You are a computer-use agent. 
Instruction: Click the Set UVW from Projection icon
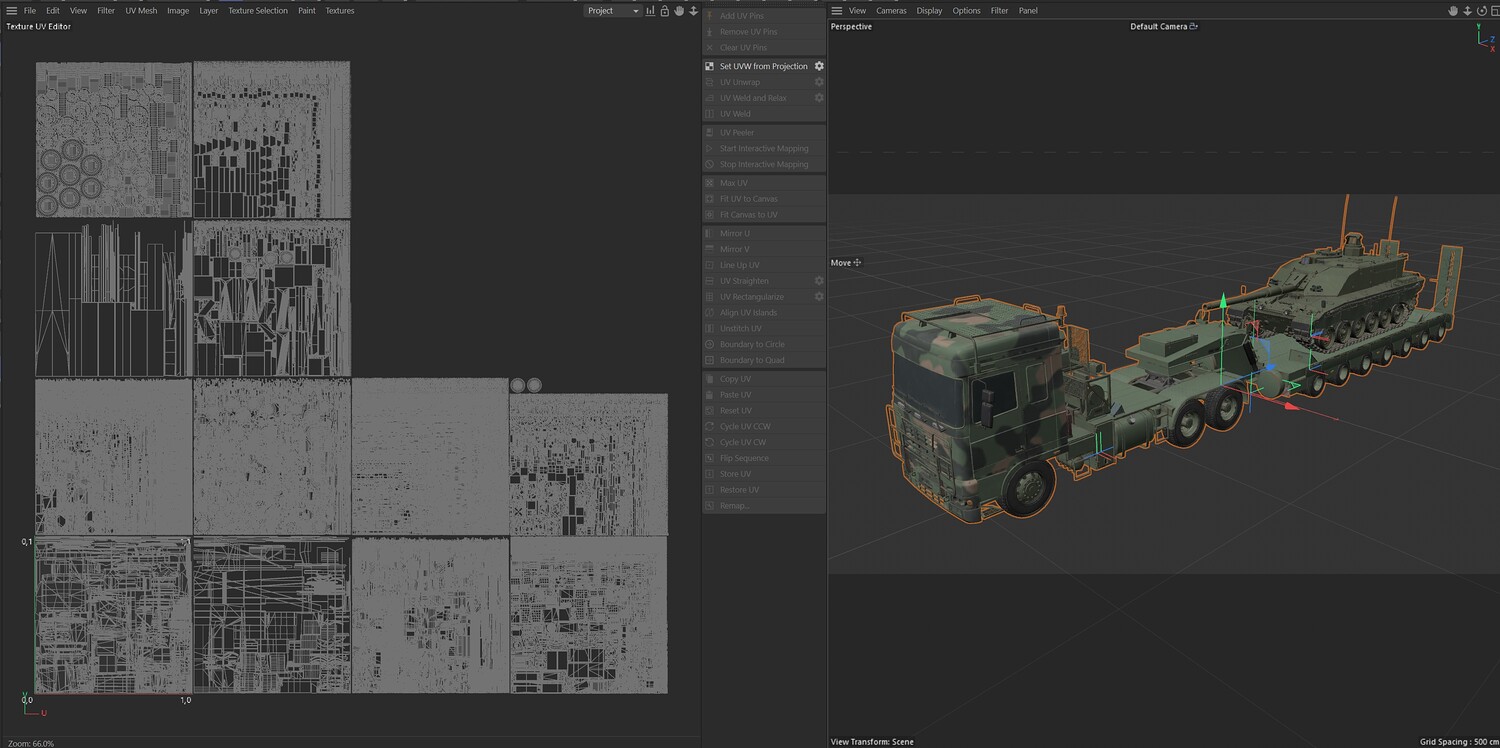click(x=710, y=66)
